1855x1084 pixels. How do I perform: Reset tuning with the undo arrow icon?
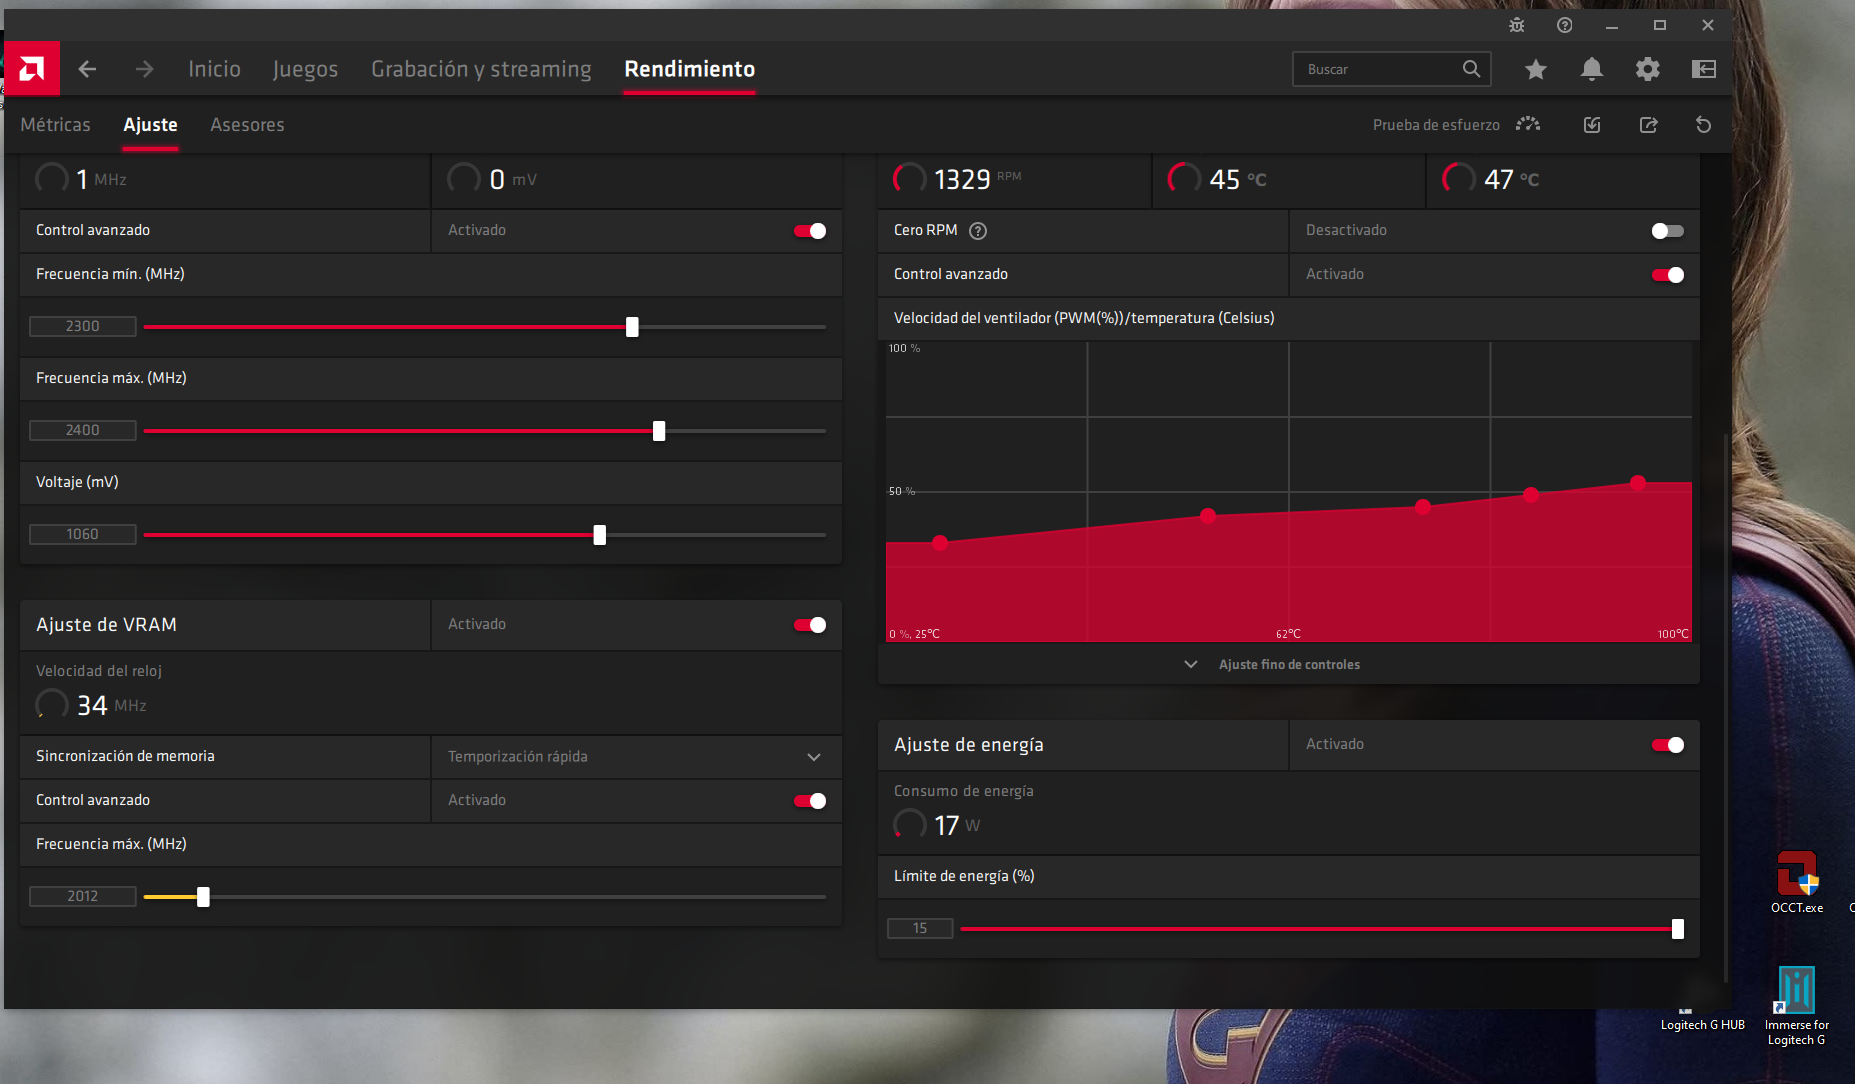[x=1704, y=124]
